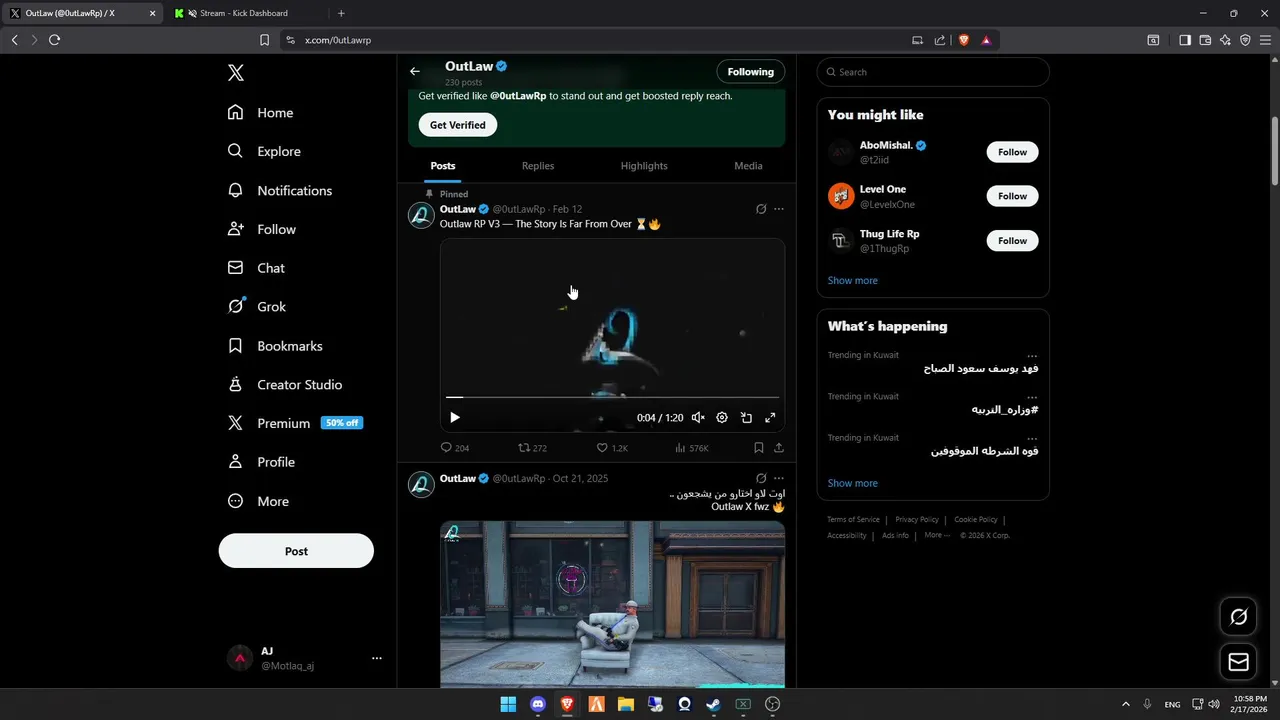Viewport: 1280px width, 720px height.
Task: Repost the pinned post, 272 reposts
Action: click(532, 448)
